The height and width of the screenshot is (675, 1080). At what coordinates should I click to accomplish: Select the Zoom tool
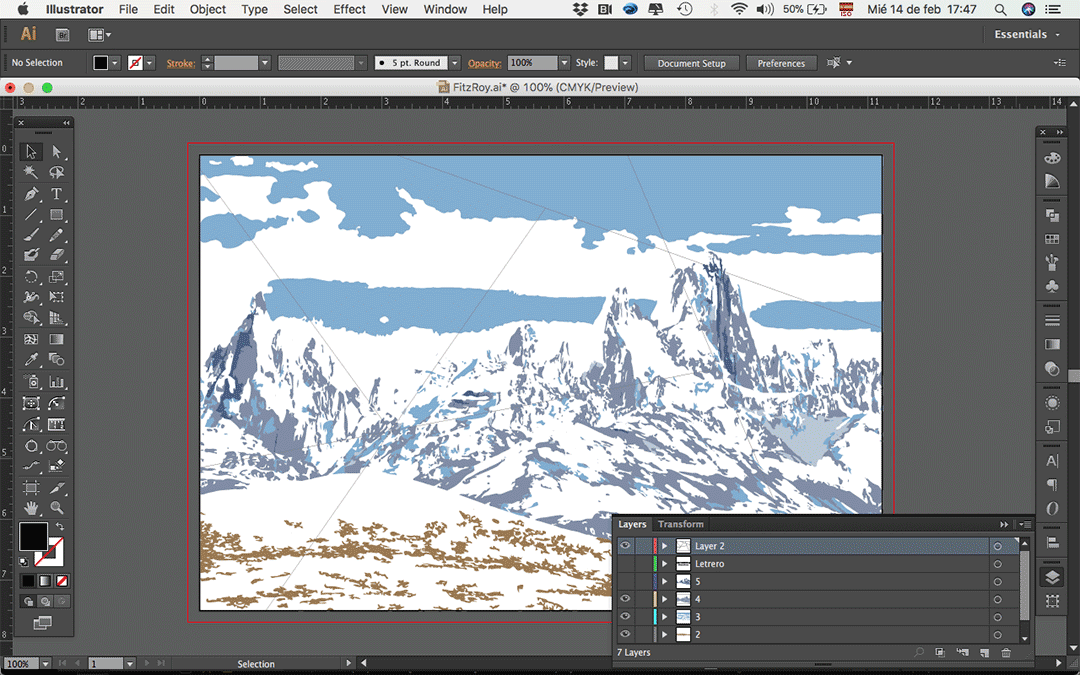click(56, 508)
